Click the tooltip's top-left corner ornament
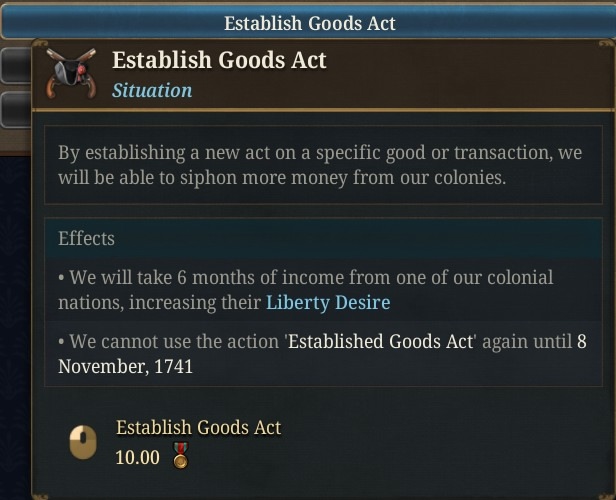Viewport: 616px width, 500px height. (x=39, y=44)
